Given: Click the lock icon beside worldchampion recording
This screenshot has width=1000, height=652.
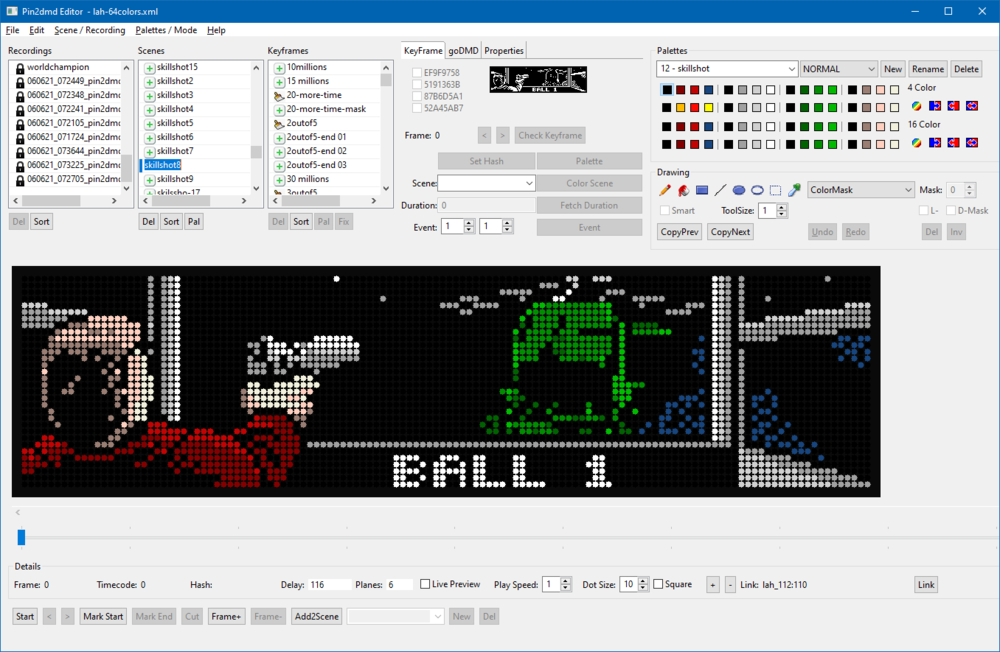Looking at the screenshot, I should (x=20, y=68).
